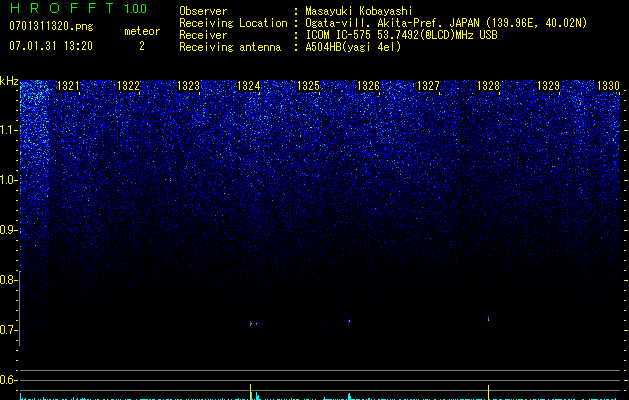The image size is (629, 400).
Task: Click the HROFFT program title text
Action: pyautogui.click(x=62, y=8)
